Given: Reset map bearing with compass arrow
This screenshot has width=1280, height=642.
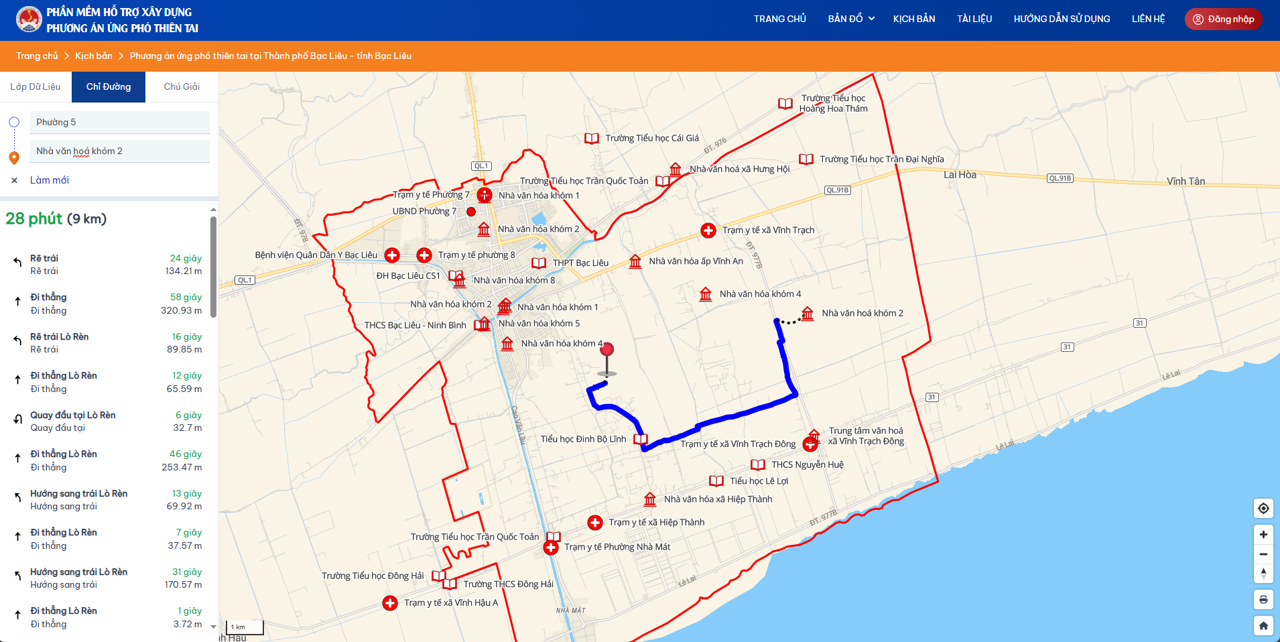Looking at the screenshot, I should tap(1263, 573).
